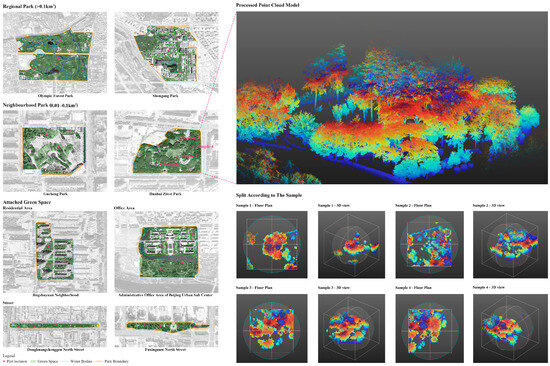Click the green Green Space legend swatch
Viewport: 550px width, 366px height.
pyautogui.click(x=33, y=361)
